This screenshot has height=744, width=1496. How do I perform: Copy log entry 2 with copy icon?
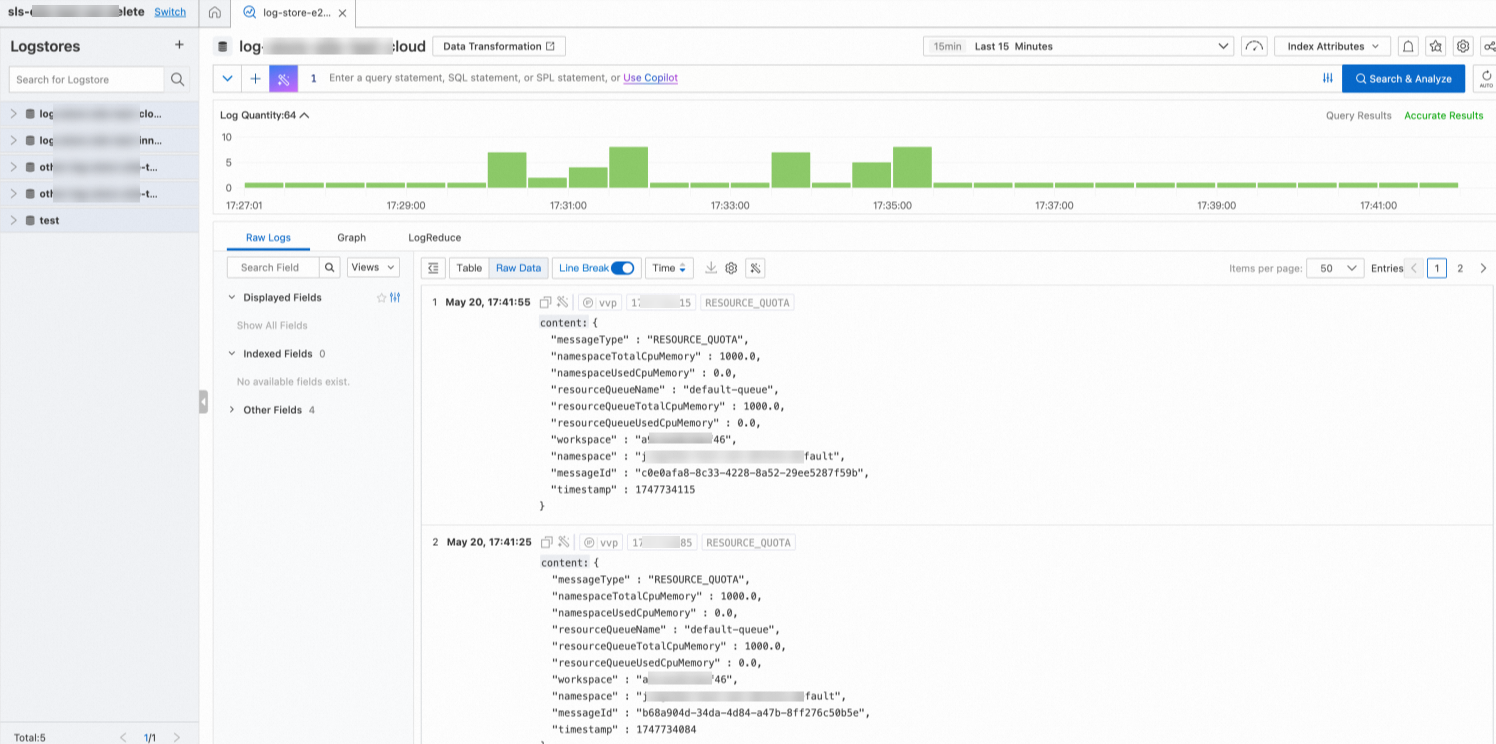click(546, 542)
